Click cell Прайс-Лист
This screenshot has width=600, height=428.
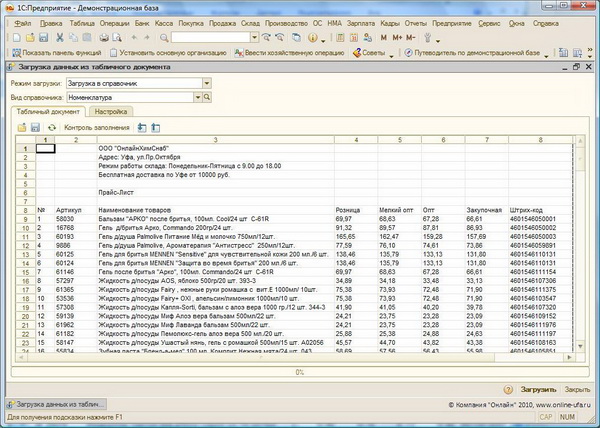click(215, 192)
